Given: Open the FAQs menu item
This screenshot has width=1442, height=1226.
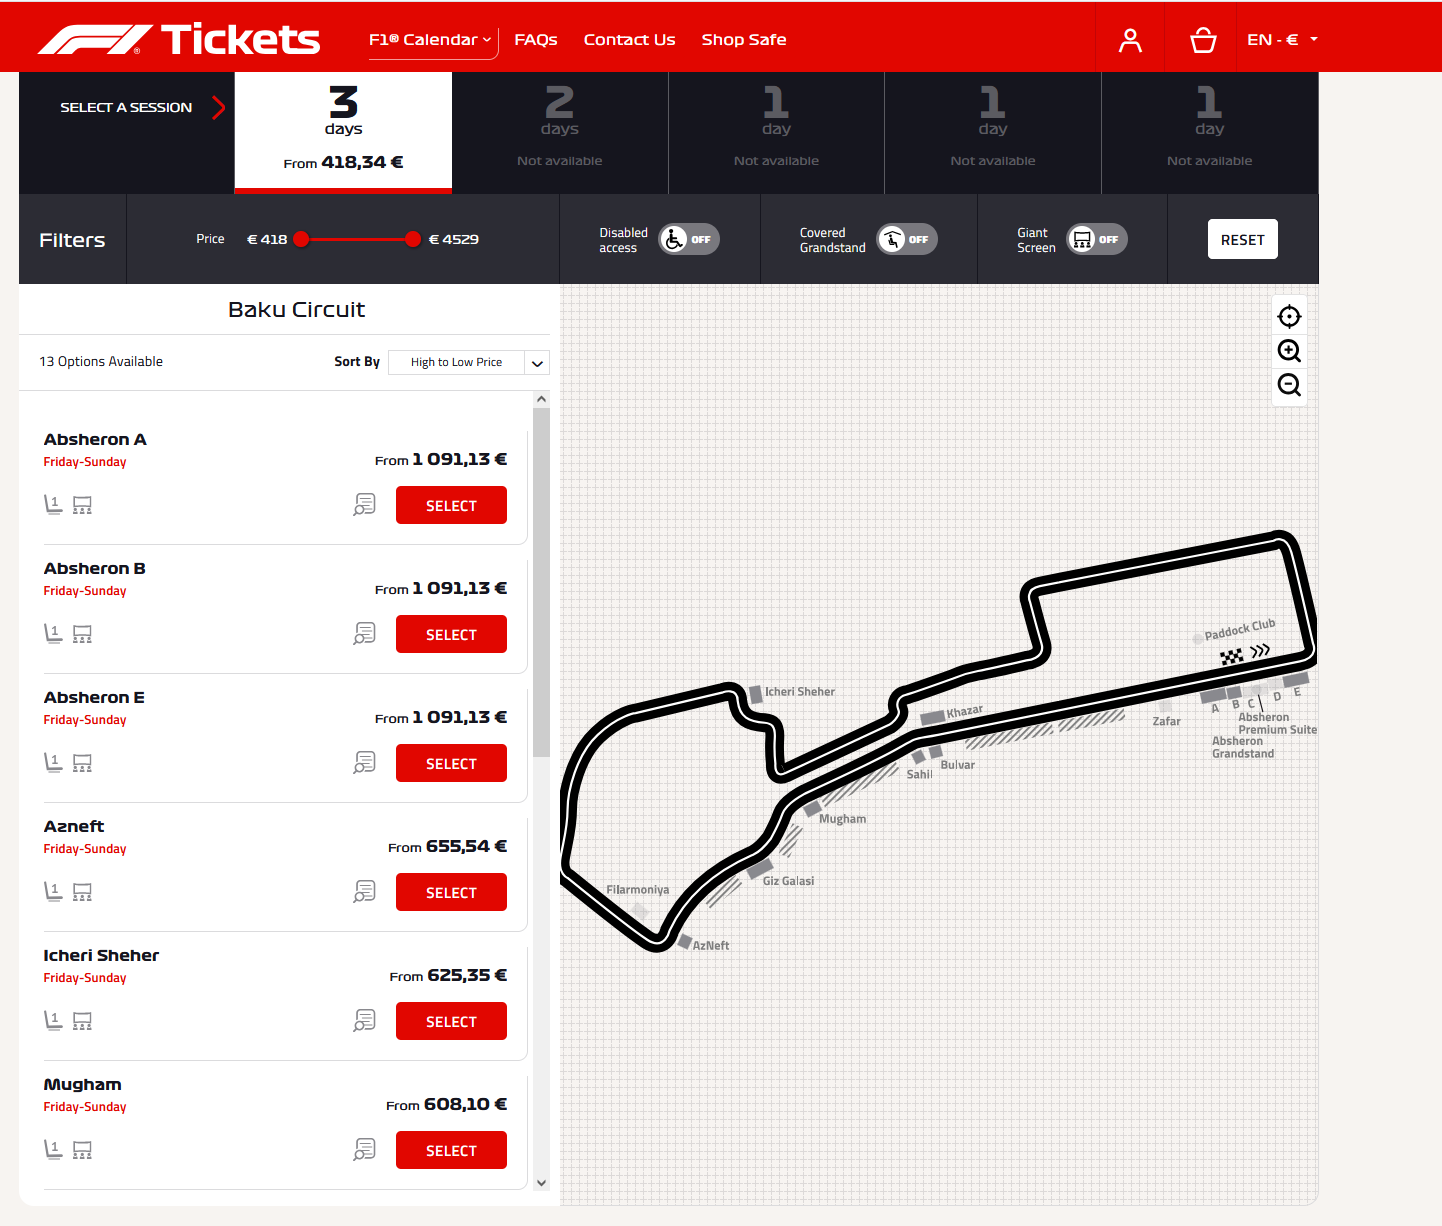Looking at the screenshot, I should (x=536, y=40).
